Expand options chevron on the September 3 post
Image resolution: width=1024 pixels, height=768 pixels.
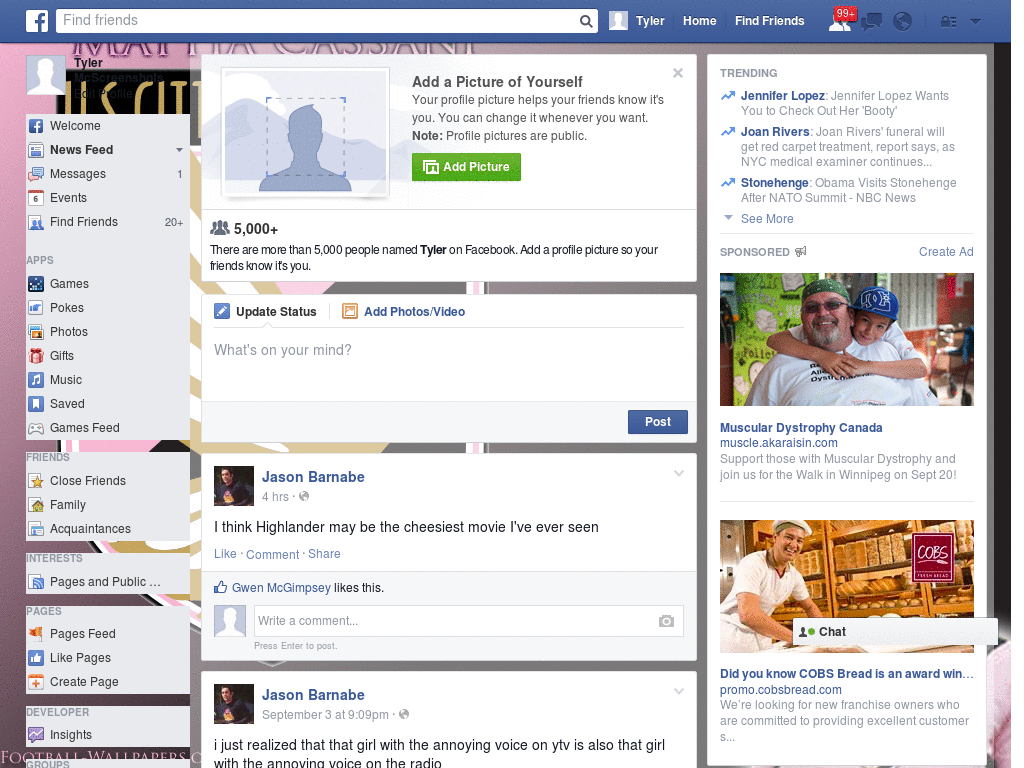pos(679,691)
